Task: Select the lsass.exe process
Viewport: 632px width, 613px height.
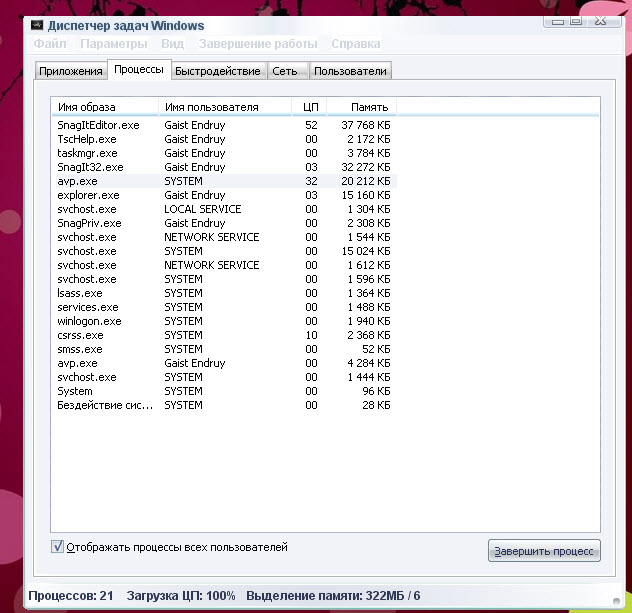Action: tap(224, 293)
